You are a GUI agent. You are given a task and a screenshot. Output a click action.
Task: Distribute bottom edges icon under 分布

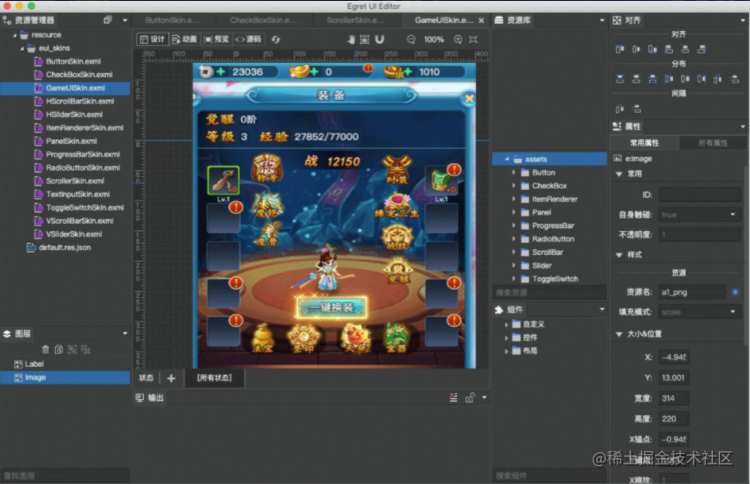tap(652, 79)
